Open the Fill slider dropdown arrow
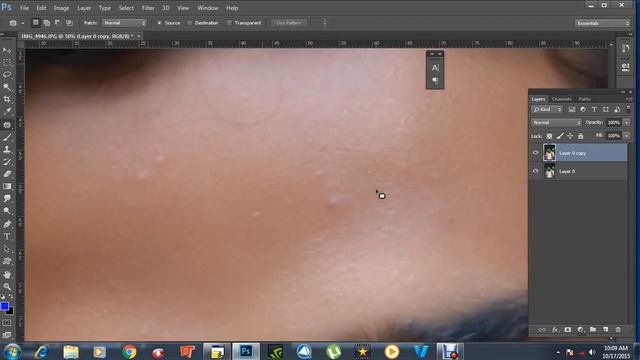 (x=627, y=136)
